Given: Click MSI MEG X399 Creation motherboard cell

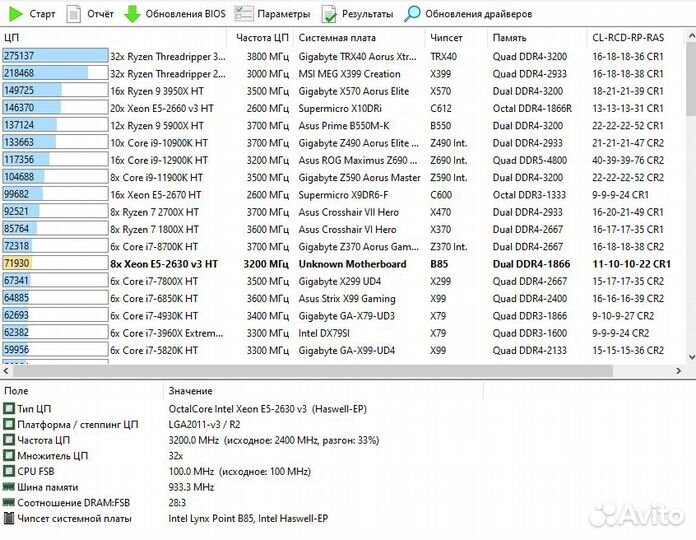Looking at the screenshot, I should 349,74.
